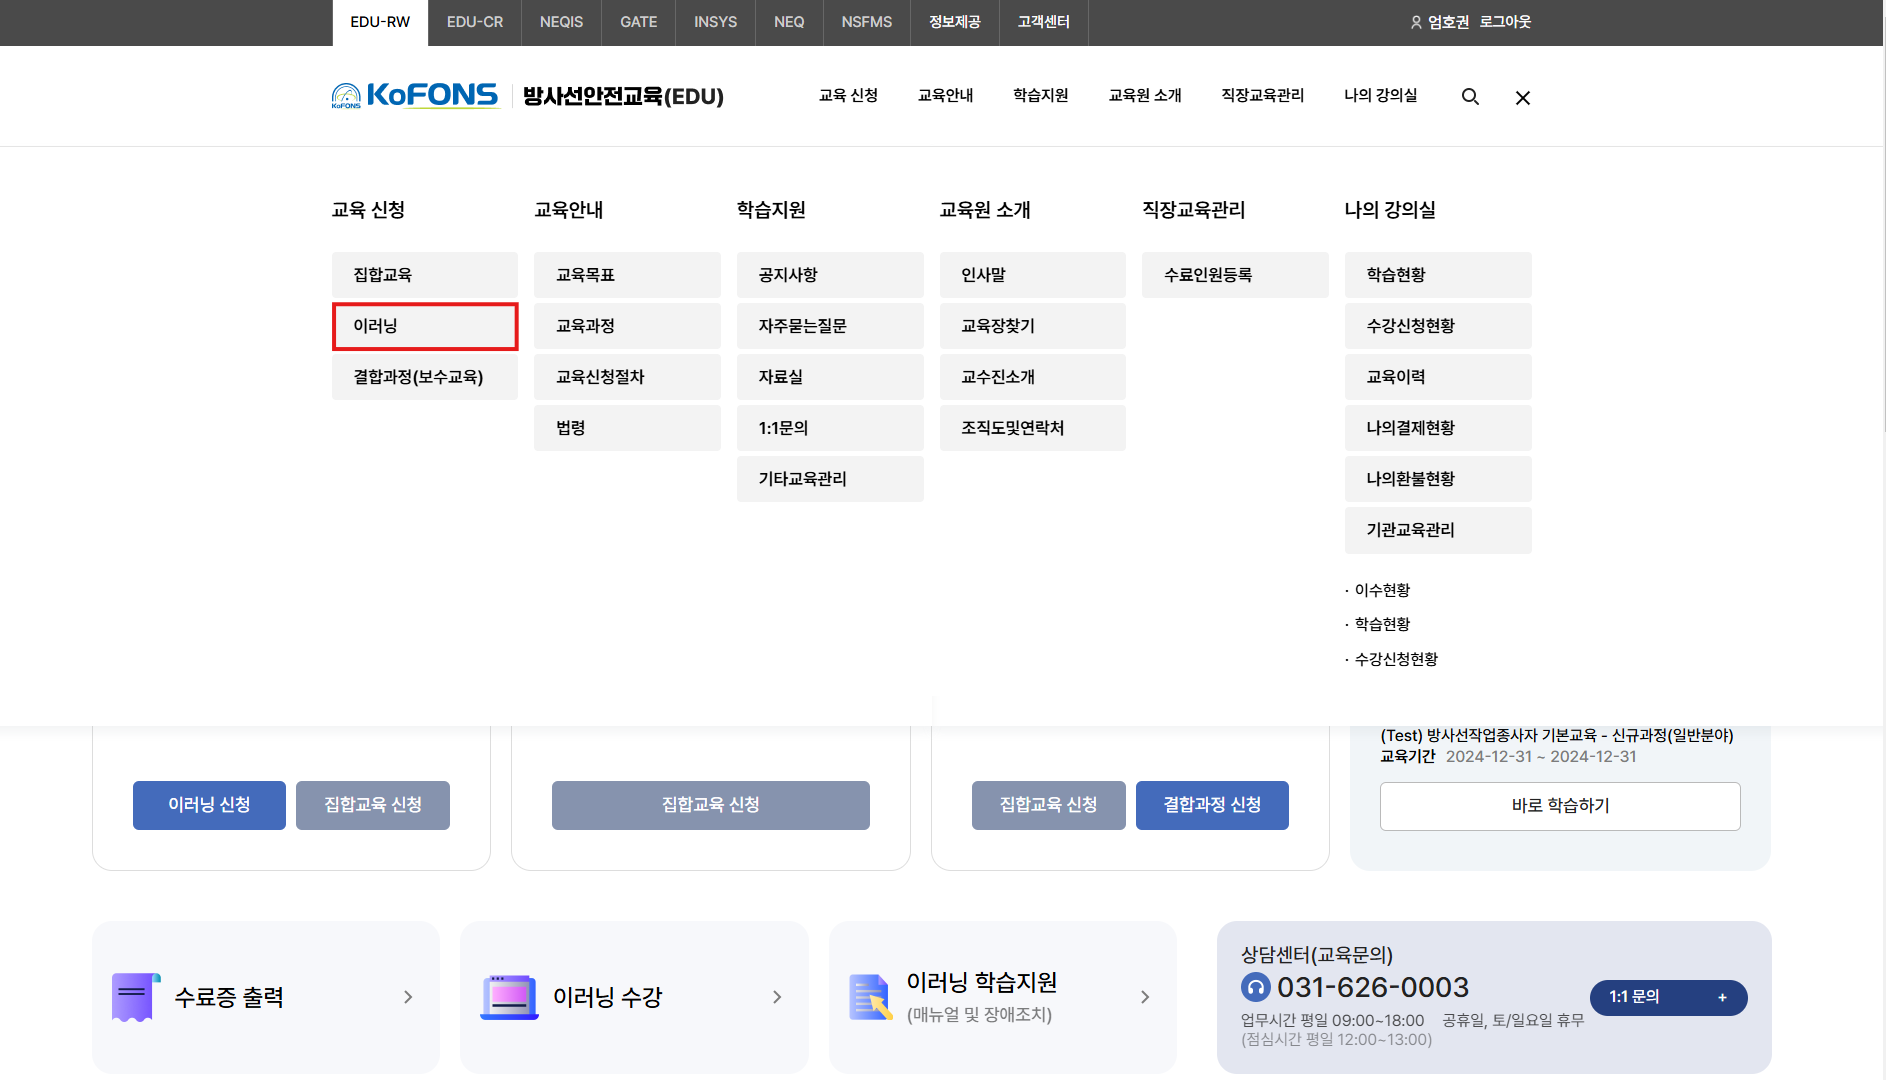Open 공지사항 under 학습지원 menu
This screenshot has height=1080, width=1886.
click(829, 275)
